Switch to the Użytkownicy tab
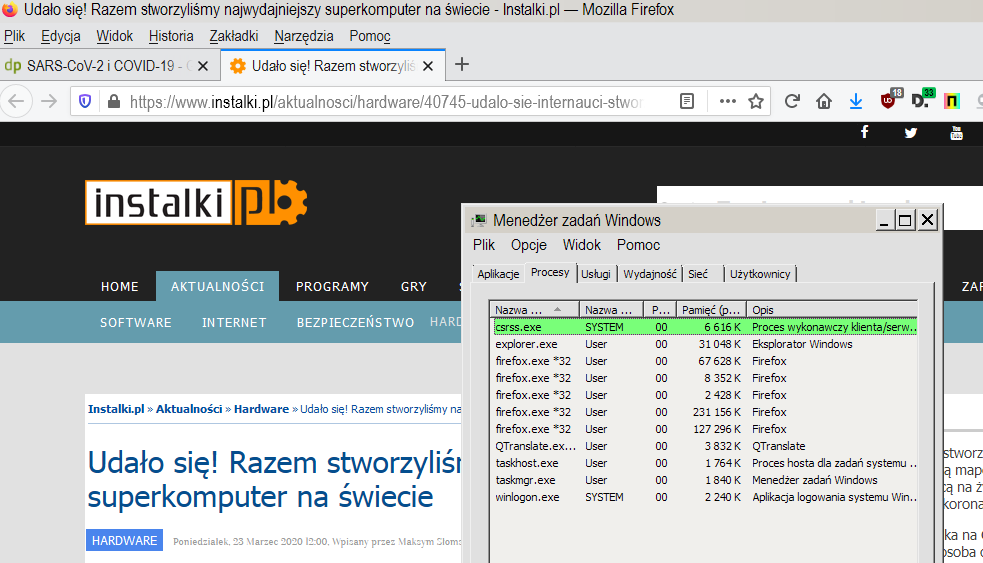 tap(760, 274)
